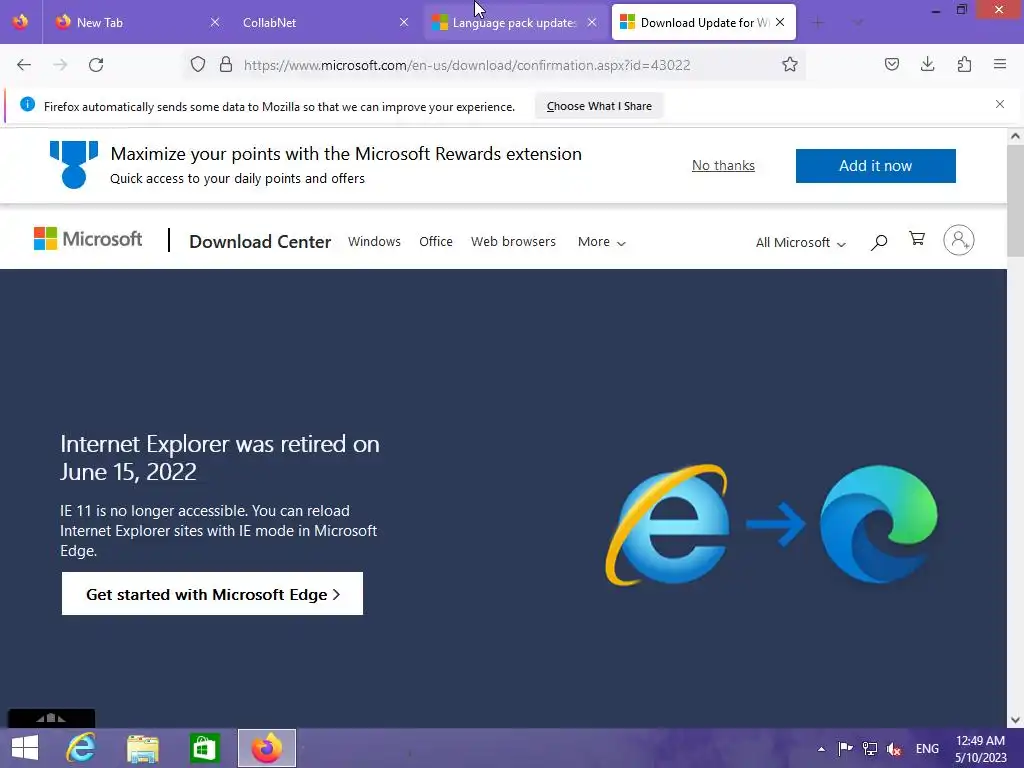Open the Firefox downloads panel
Screen dimensions: 1024x768
pos(927,64)
